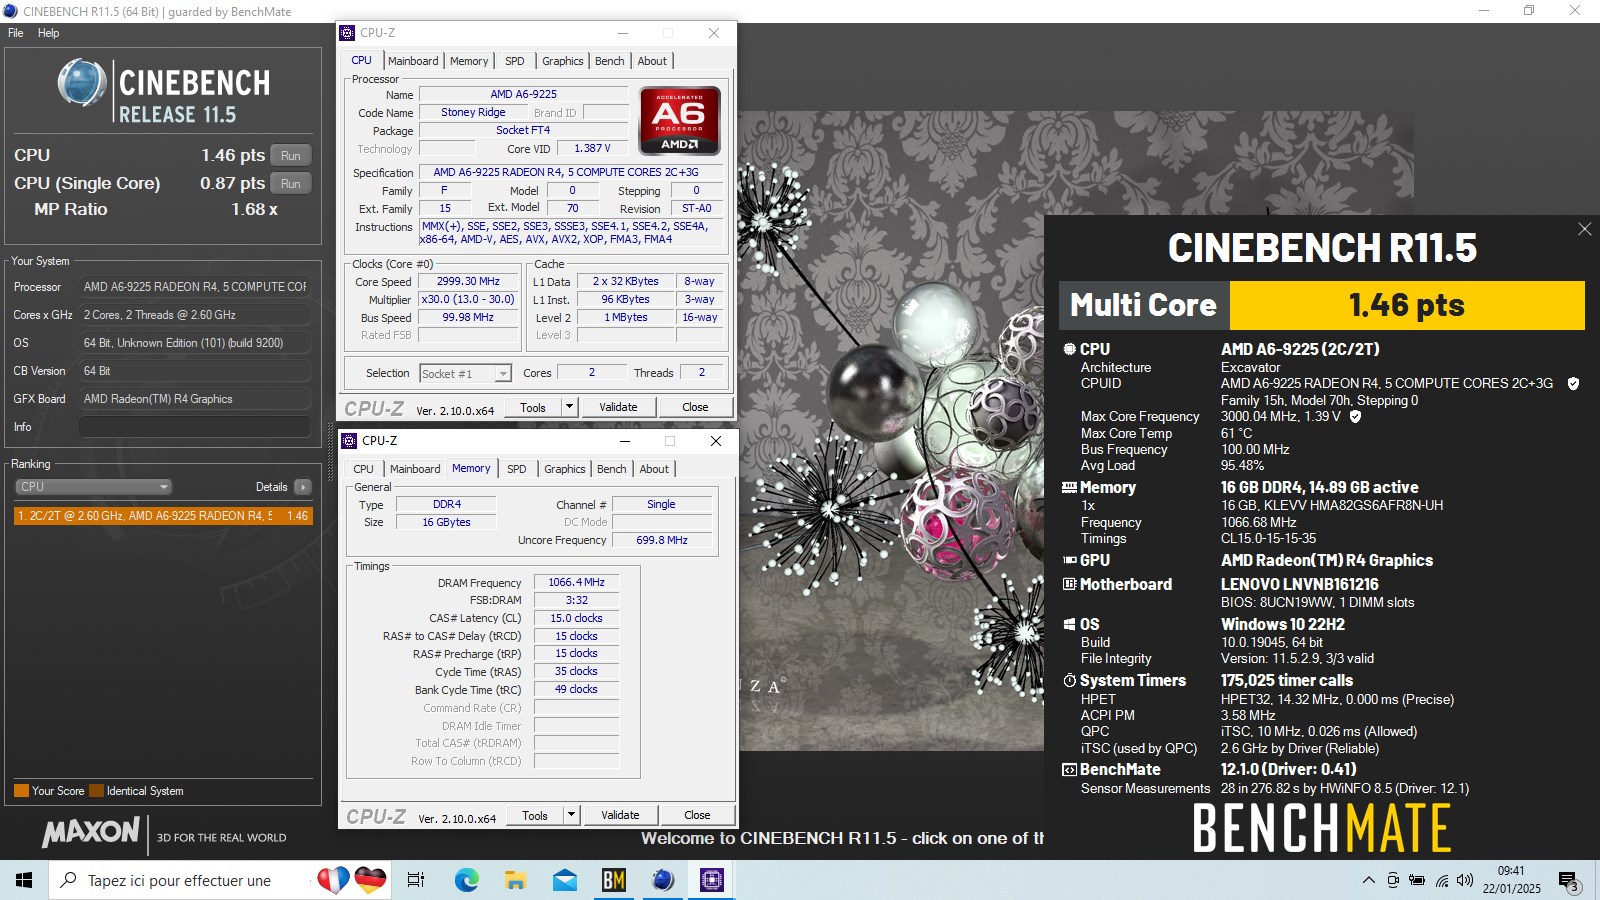Click the Memory section icon in BenchMate

click(x=1069, y=487)
